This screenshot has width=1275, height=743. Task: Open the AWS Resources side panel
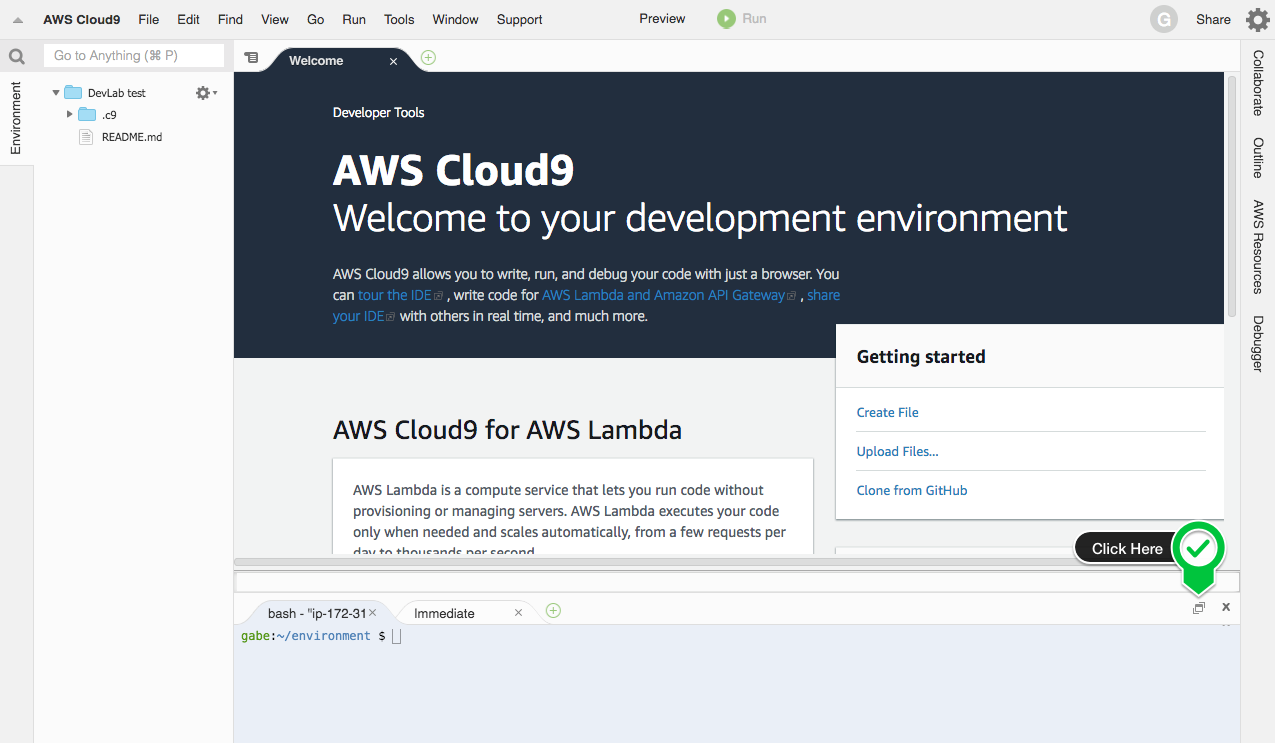click(1258, 246)
